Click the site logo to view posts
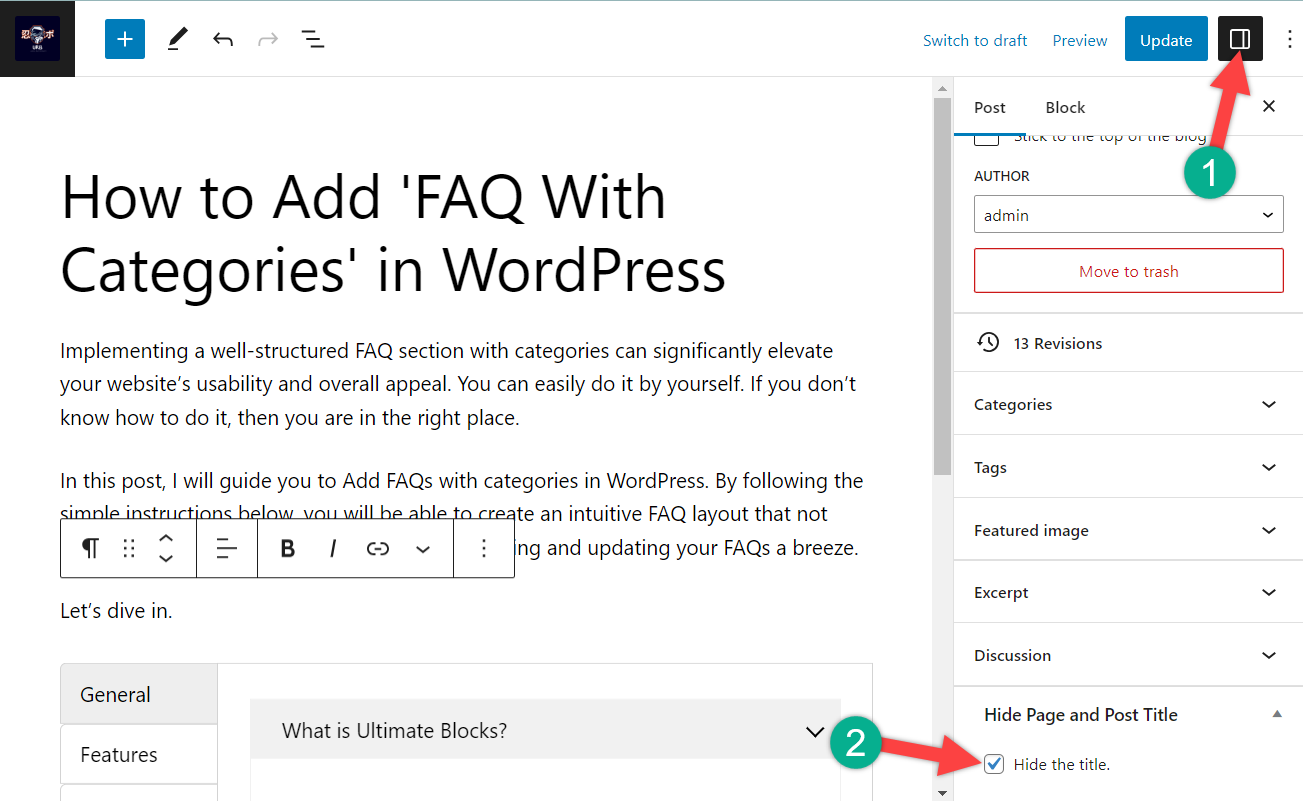Viewport: 1303px width, 801px height. pyautogui.click(x=37, y=39)
